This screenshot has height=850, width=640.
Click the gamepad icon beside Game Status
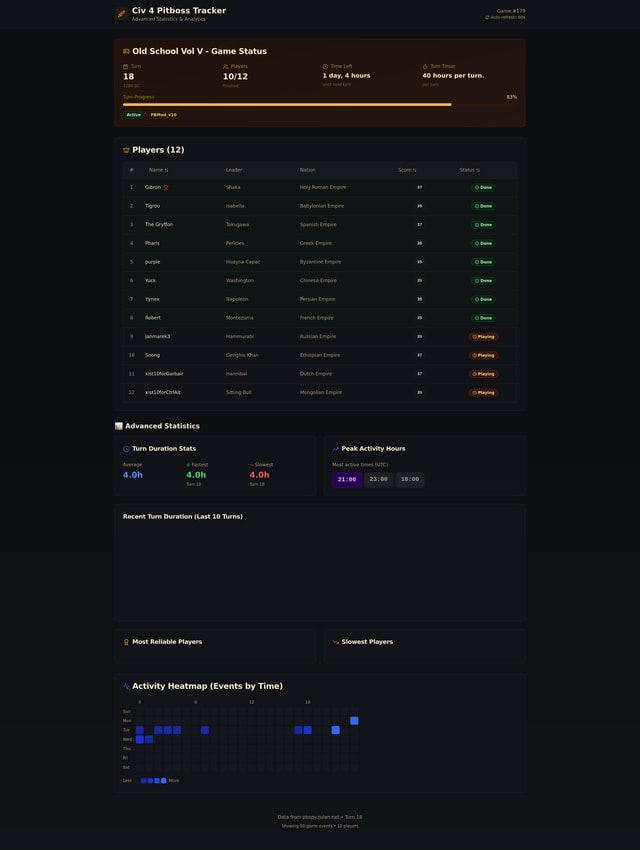(126, 51)
